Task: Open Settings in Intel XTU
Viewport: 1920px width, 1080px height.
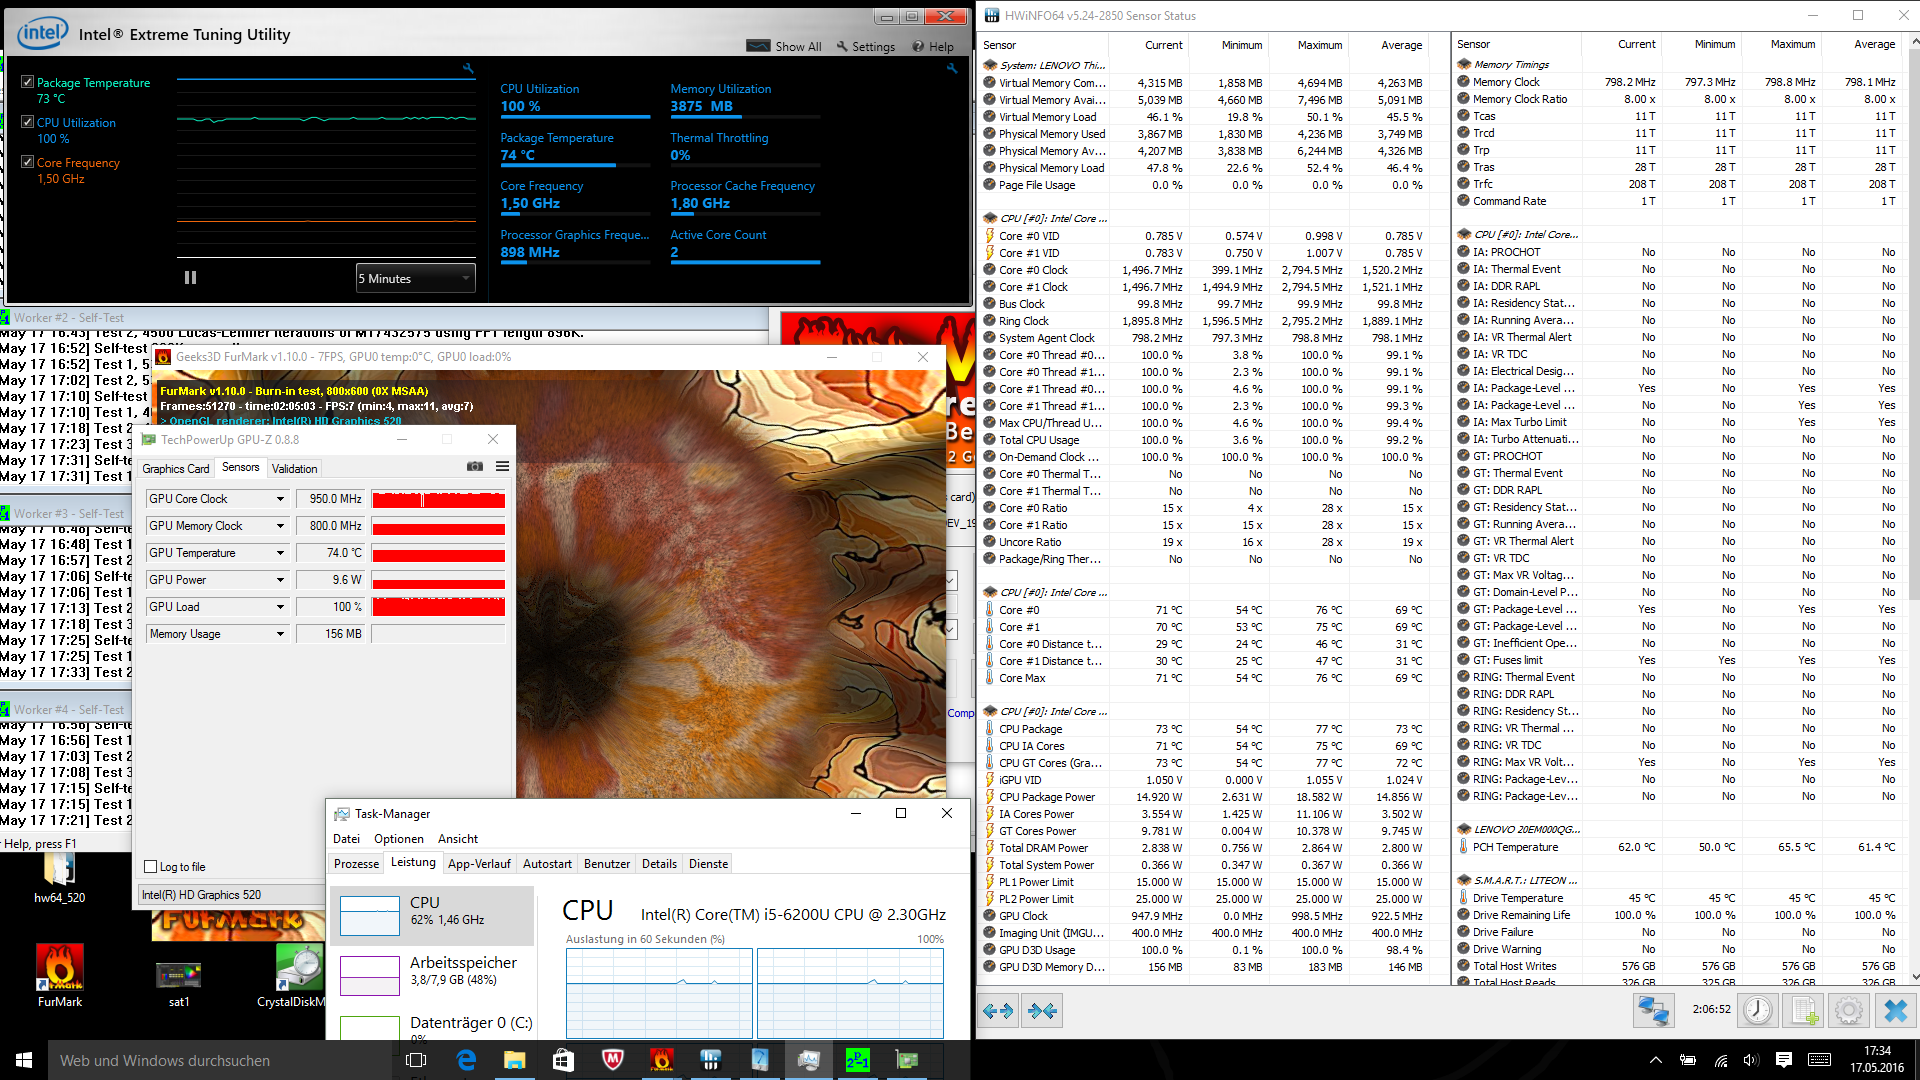Action: [x=866, y=46]
